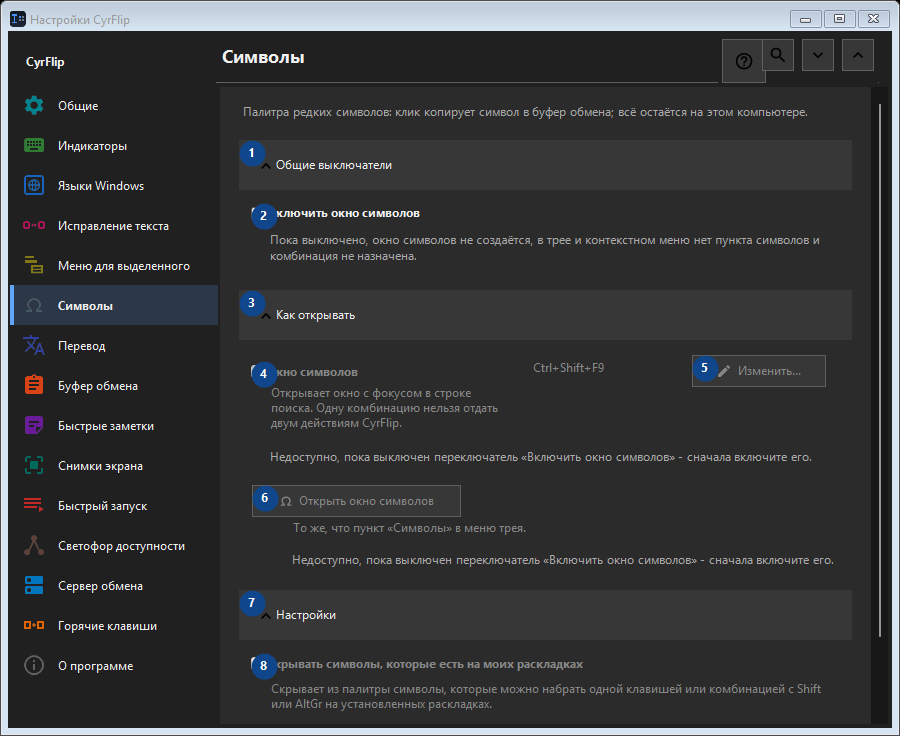Click the capture icon for Снимки экрана
The width and height of the screenshot is (900, 736).
[34, 466]
